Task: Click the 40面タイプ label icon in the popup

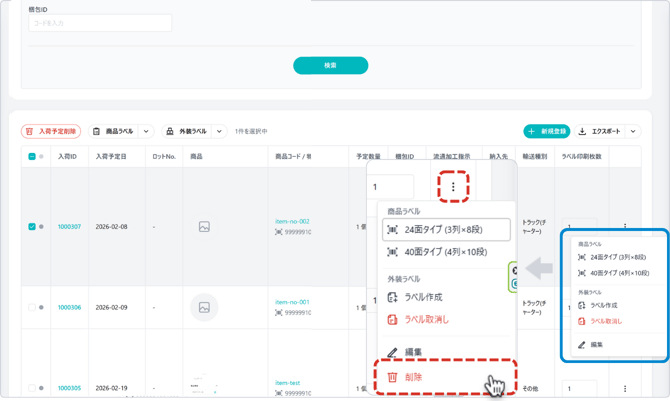Action: (392, 252)
